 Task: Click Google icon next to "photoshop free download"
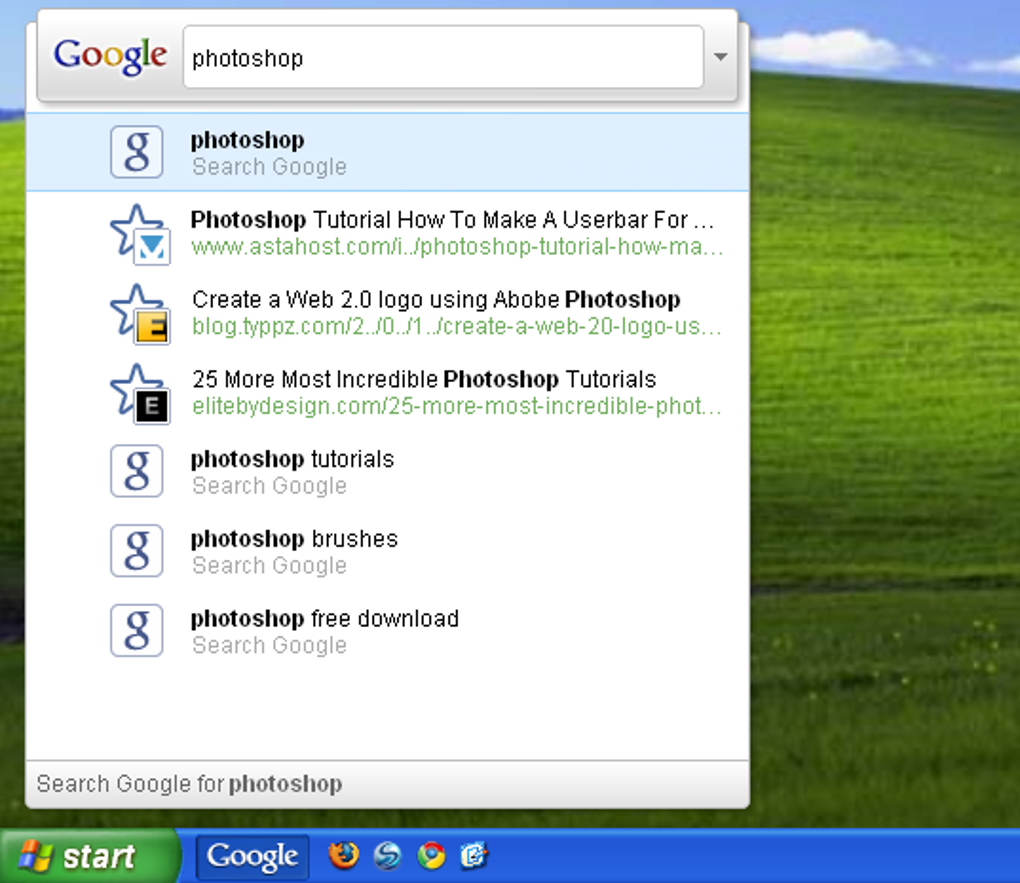coord(137,631)
